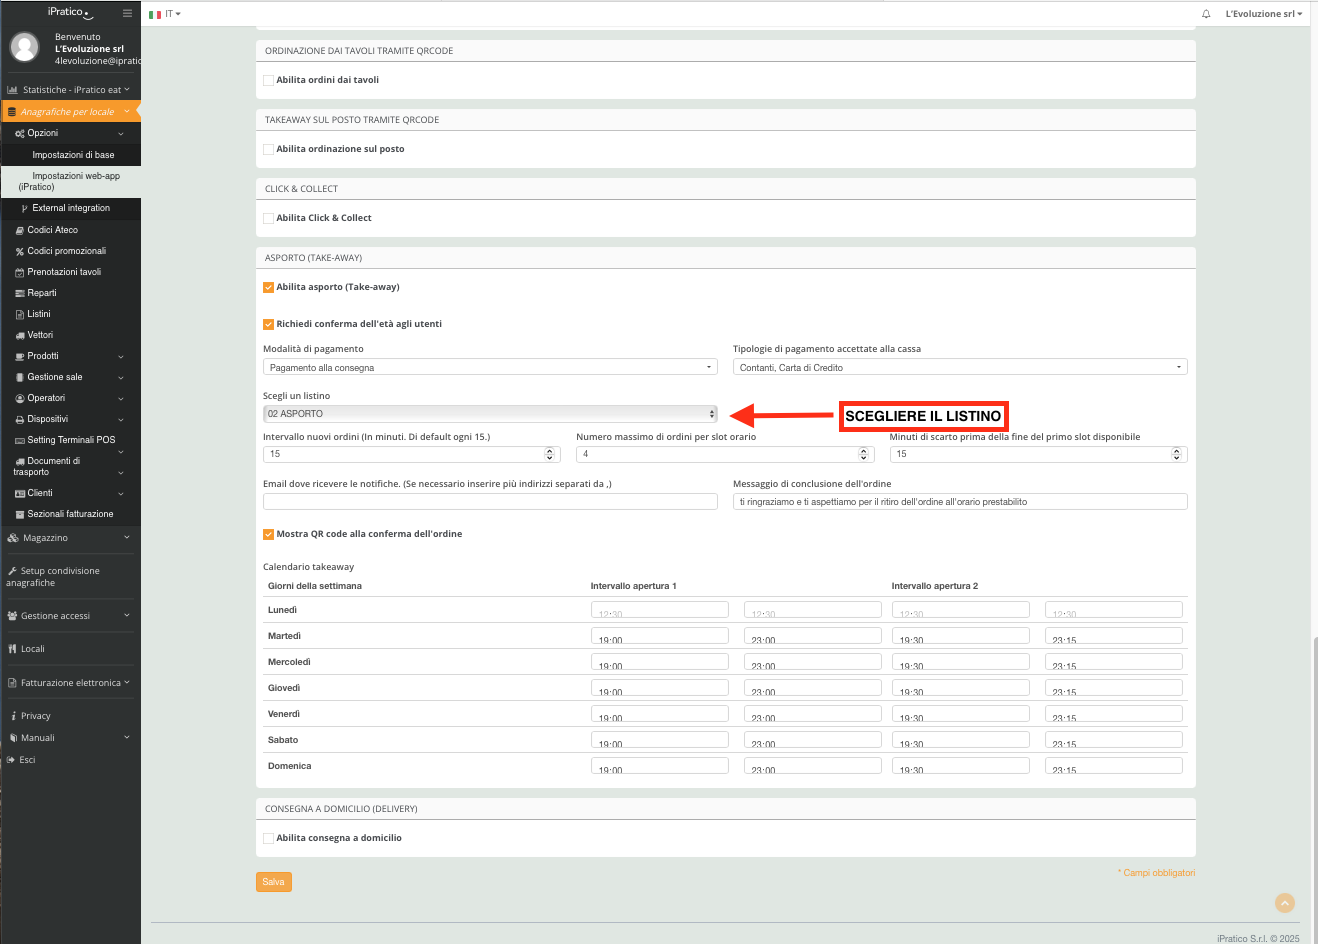
Task: Uncheck Abilita asporto (Take-away)
Action: [268, 287]
